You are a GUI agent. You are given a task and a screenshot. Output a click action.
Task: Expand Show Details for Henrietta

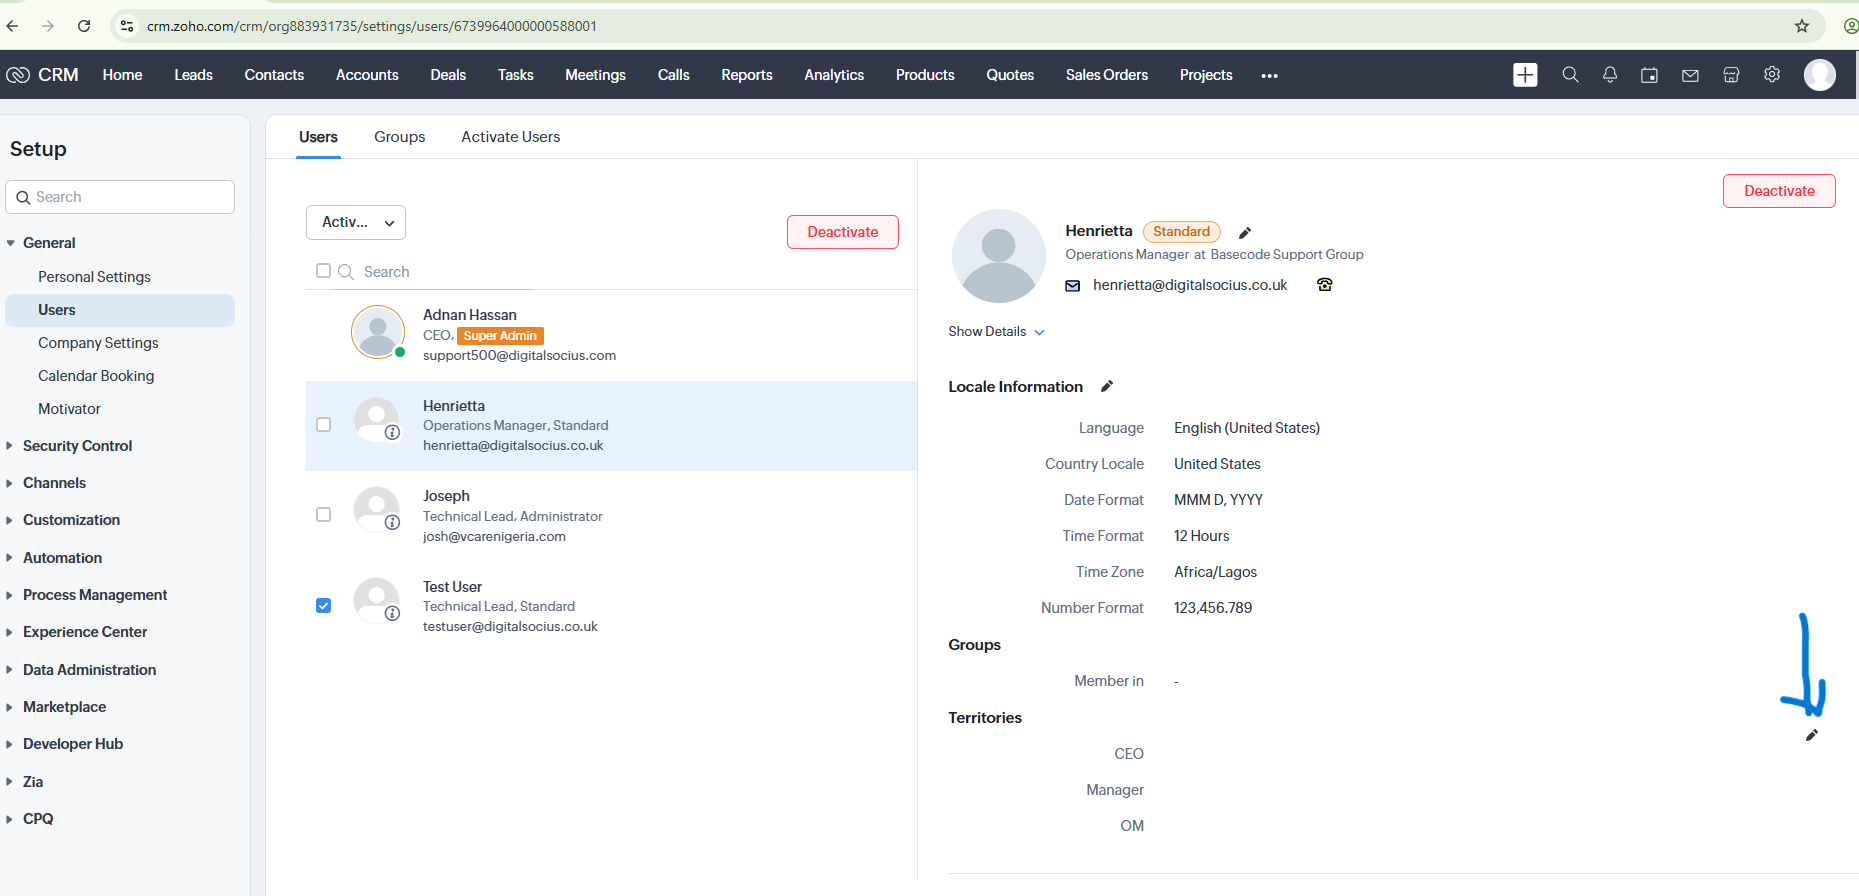coord(996,331)
